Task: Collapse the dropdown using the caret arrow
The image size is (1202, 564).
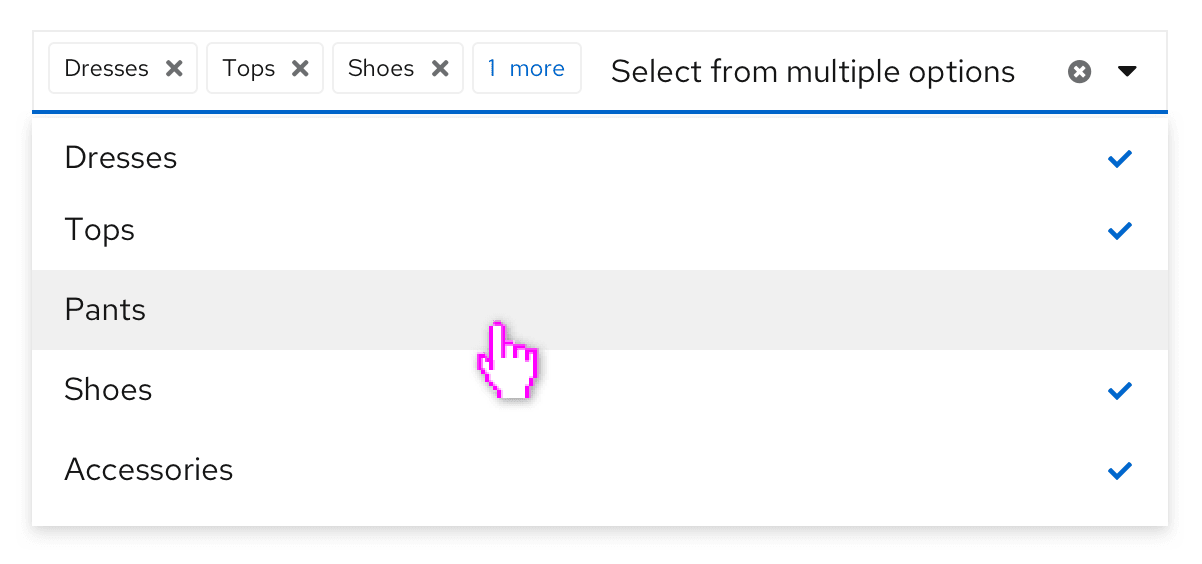Action: point(1127,72)
